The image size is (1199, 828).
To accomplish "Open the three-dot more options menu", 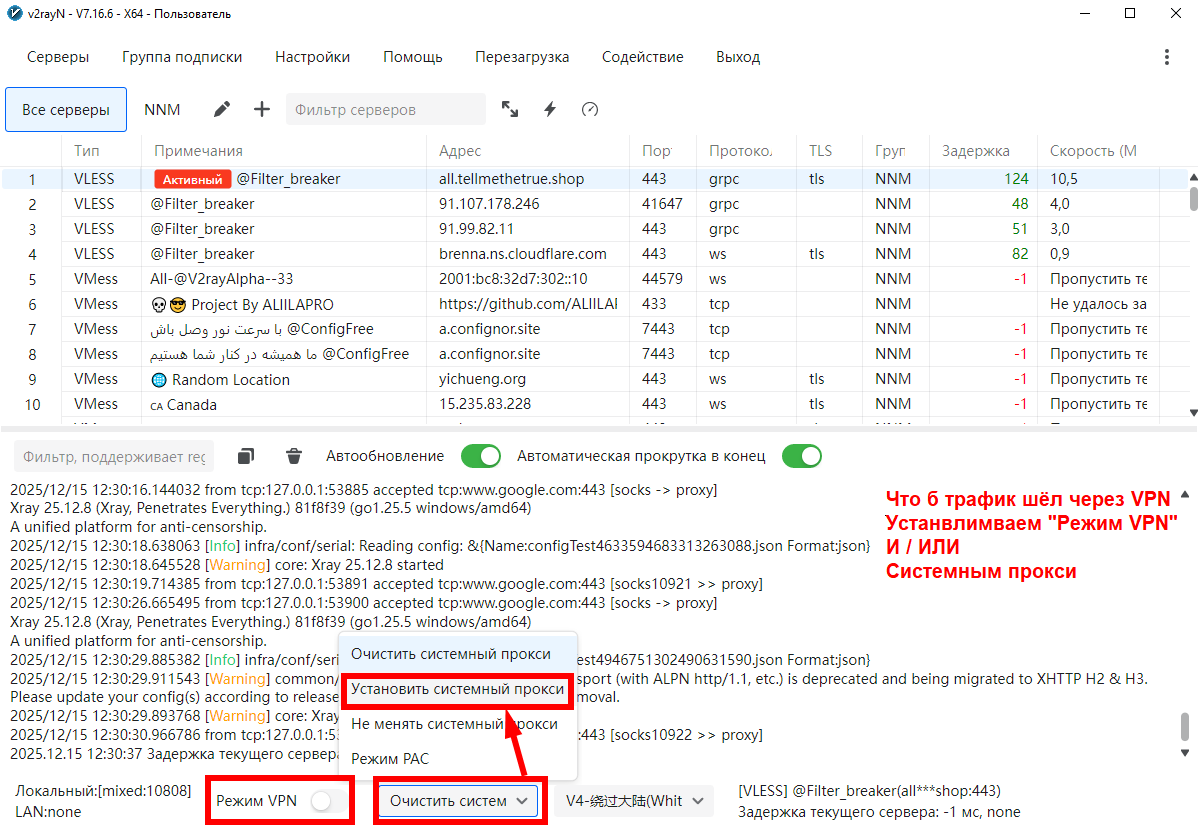I will pyautogui.click(x=1167, y=57).
